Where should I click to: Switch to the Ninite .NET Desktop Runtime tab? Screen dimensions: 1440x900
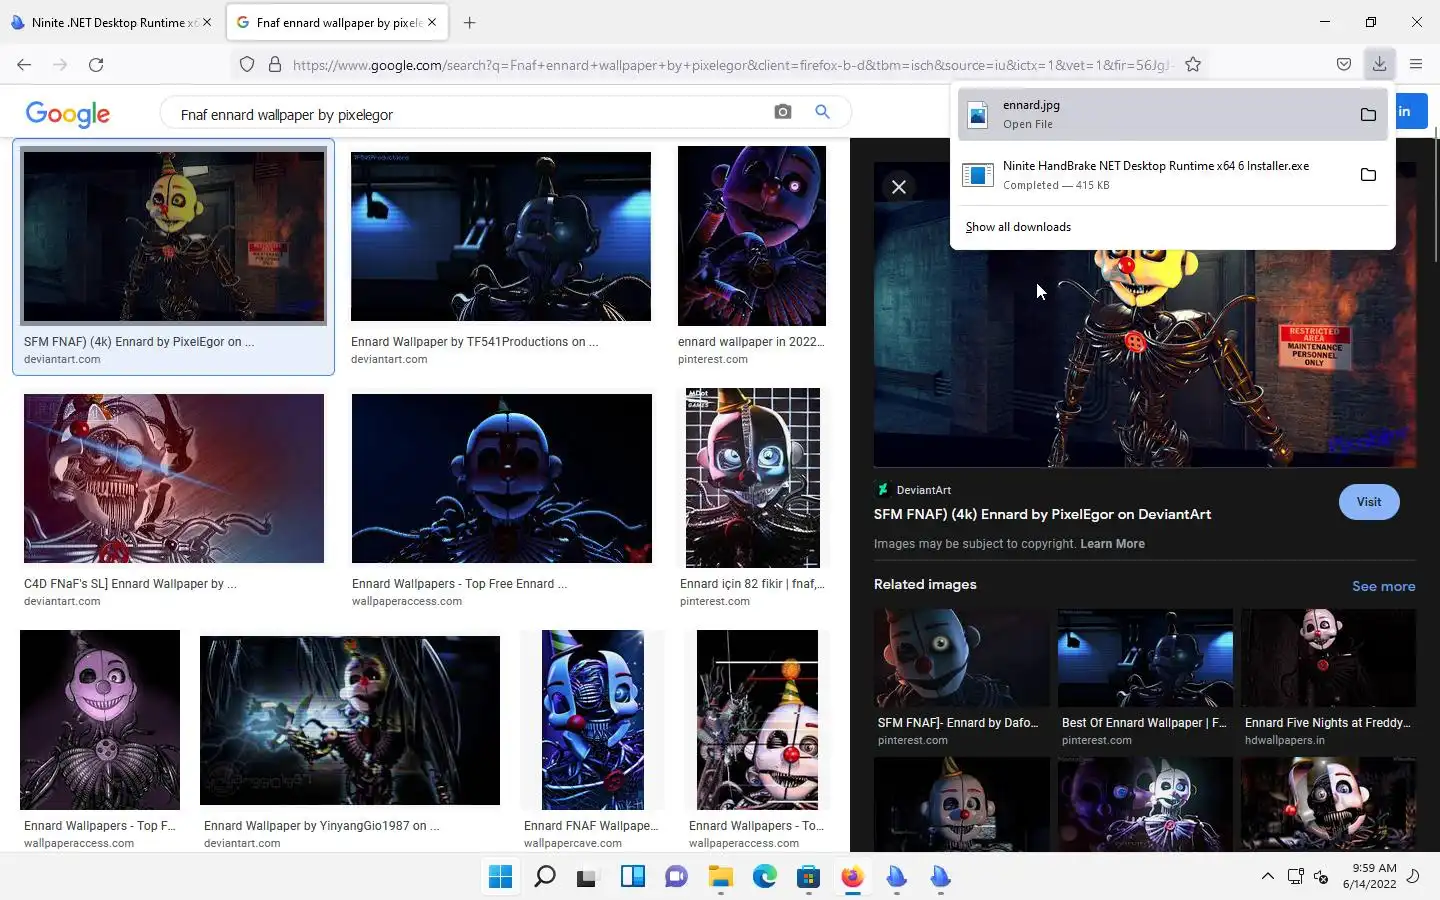110,22
